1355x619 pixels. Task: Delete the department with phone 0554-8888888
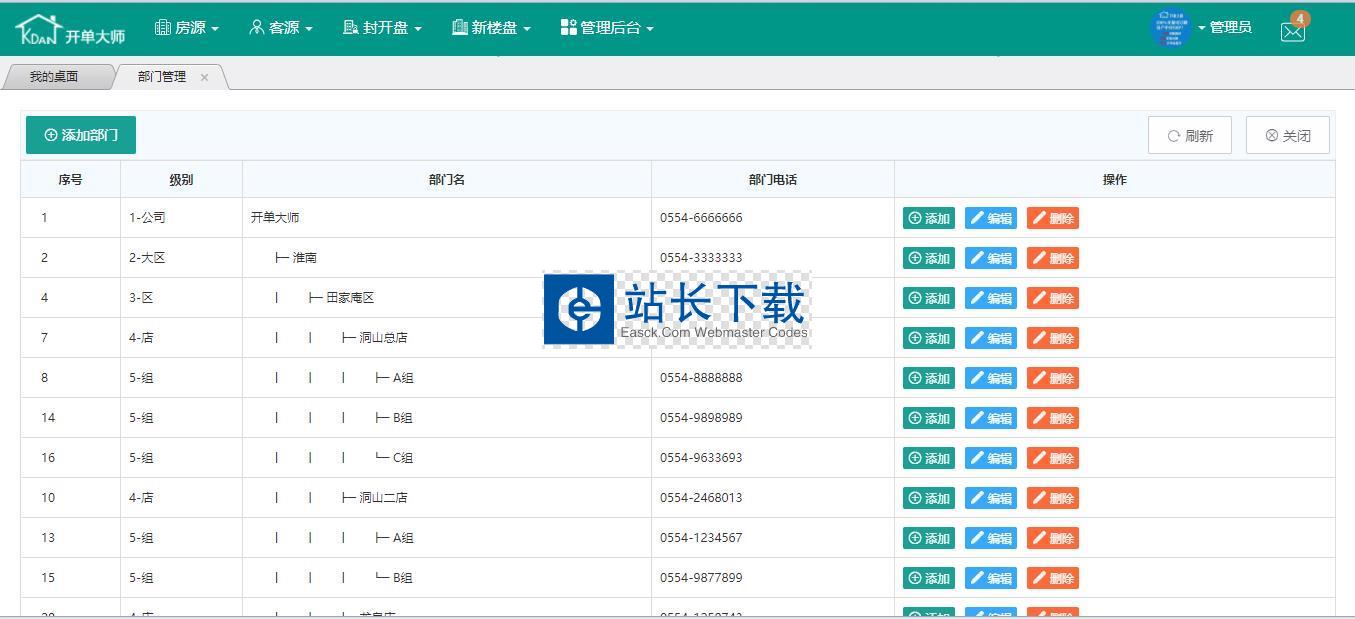1052,378
